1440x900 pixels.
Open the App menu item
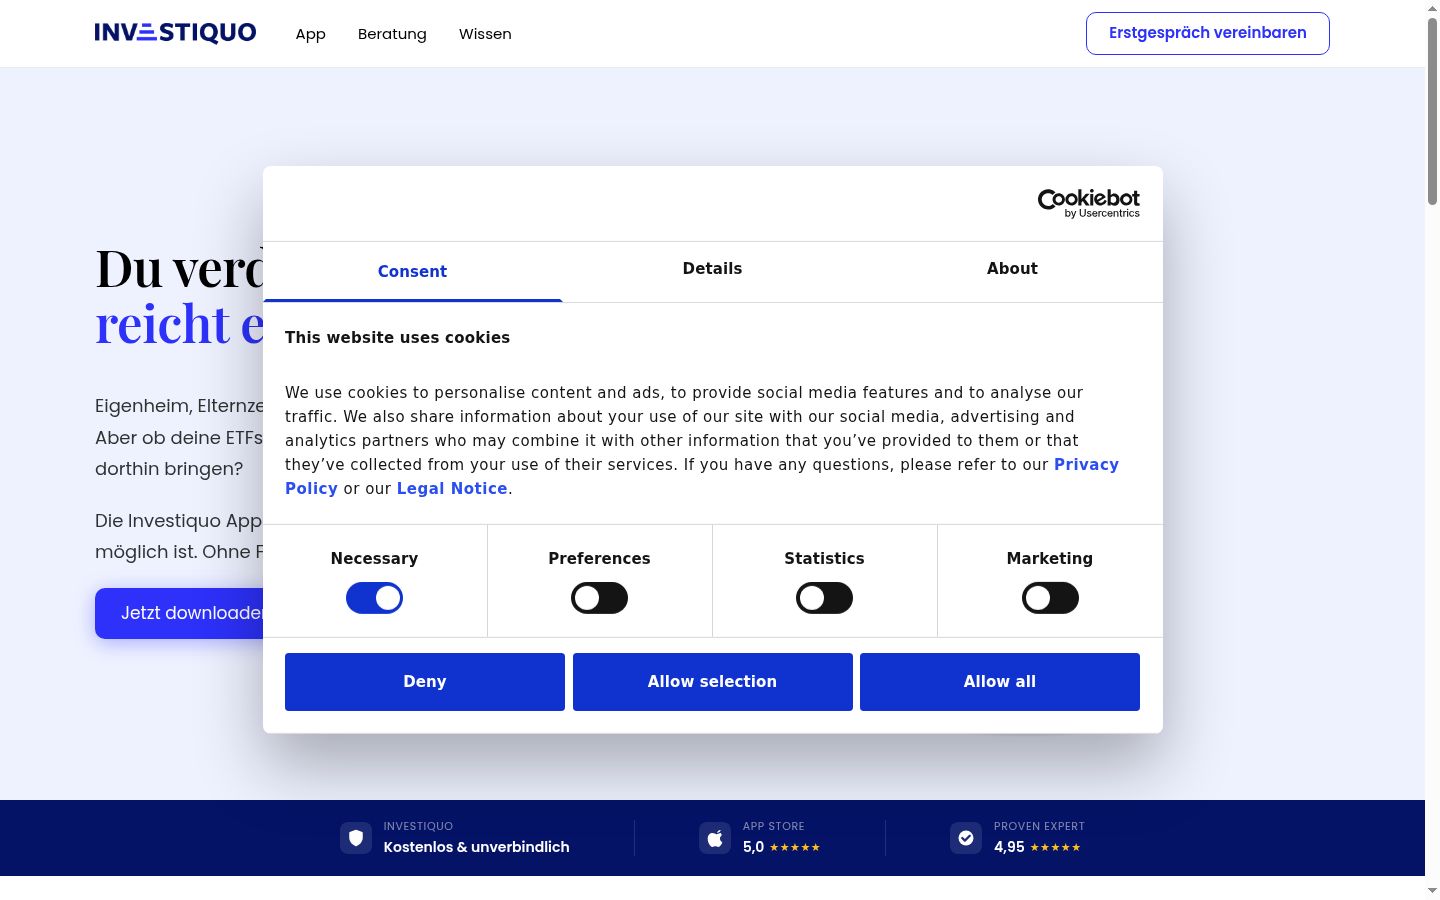pyautogui.click(x=311, y=34)
